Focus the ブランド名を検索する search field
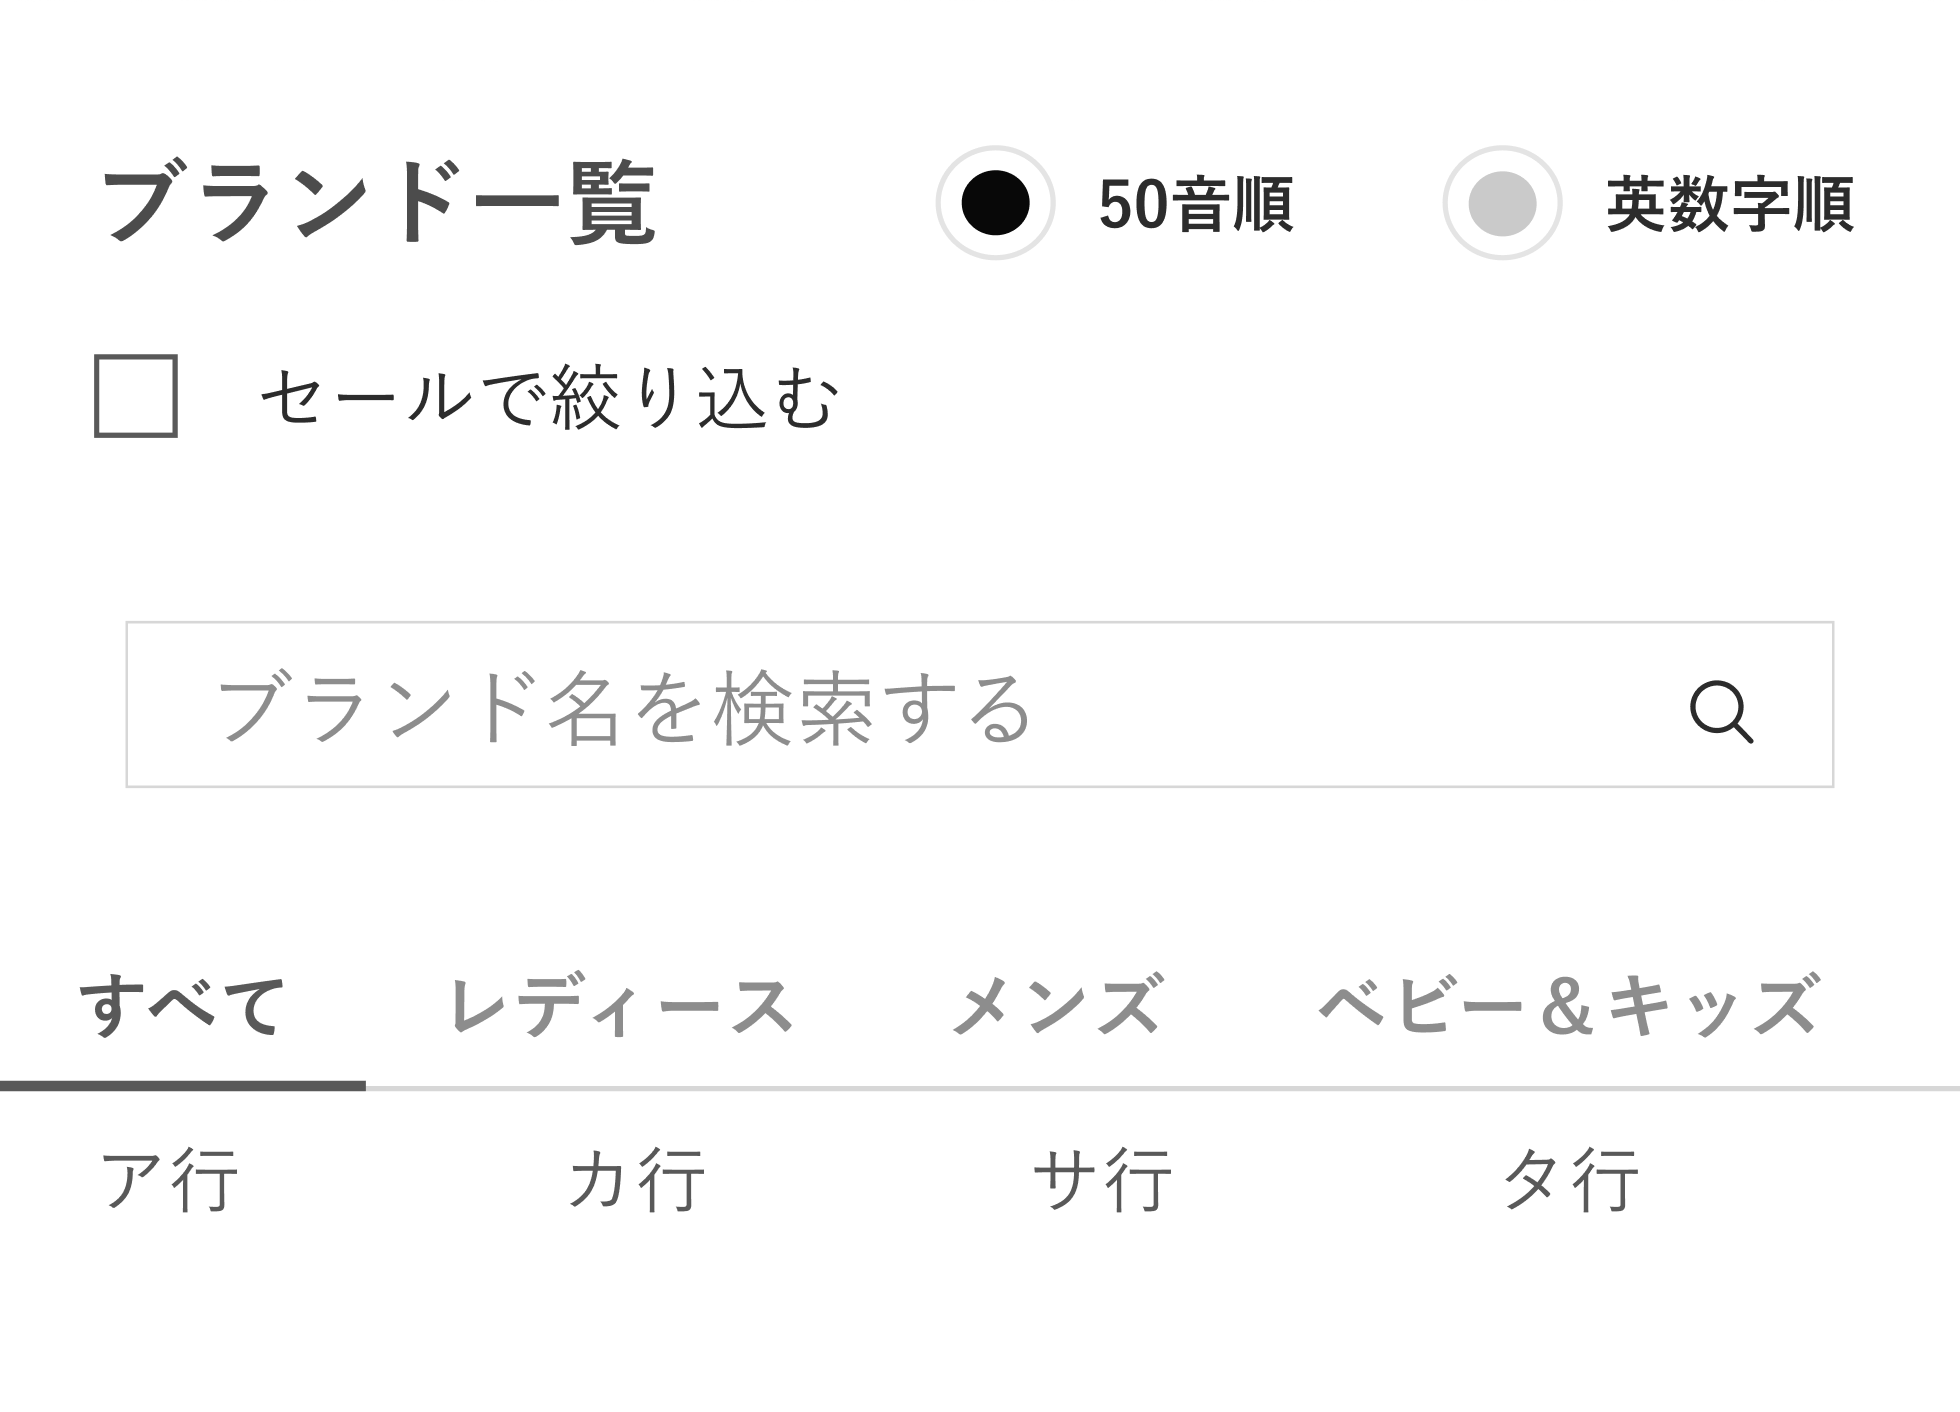The width and height of the screenshot is (1960, 1412). 980,704
